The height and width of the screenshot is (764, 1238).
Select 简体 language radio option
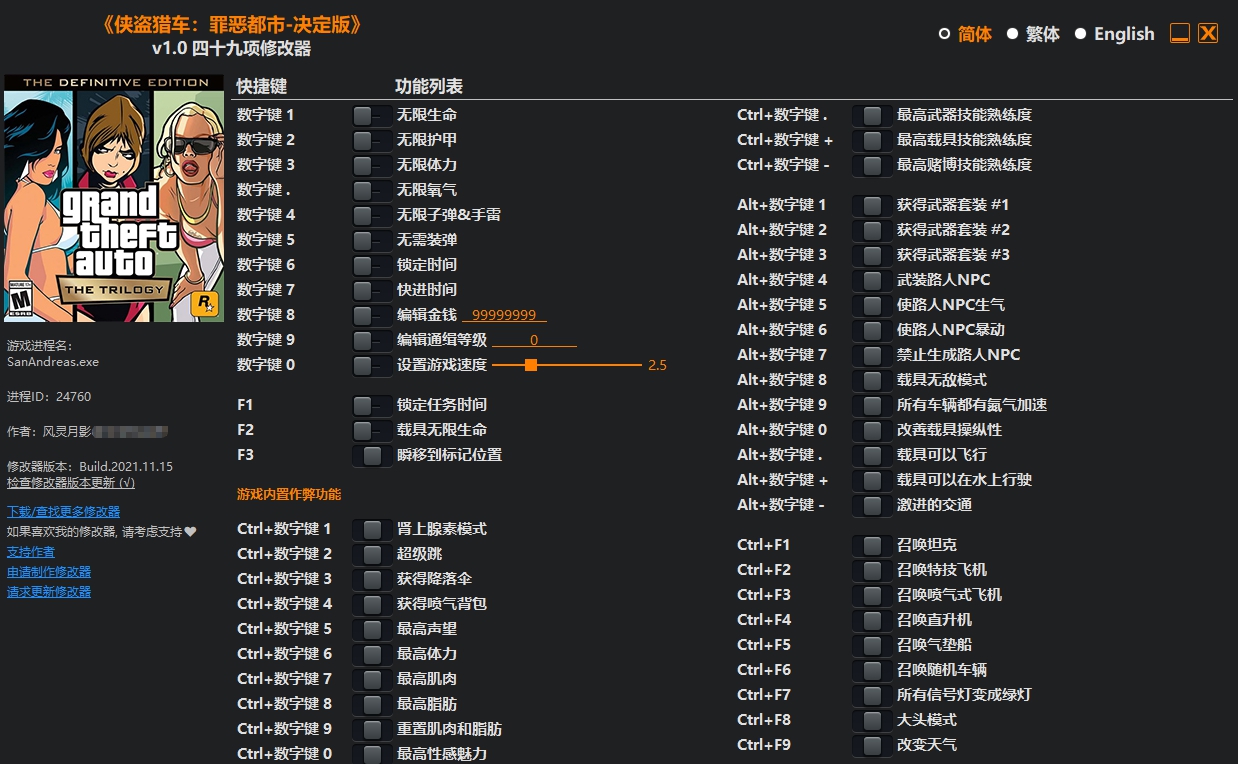(944, 34)
